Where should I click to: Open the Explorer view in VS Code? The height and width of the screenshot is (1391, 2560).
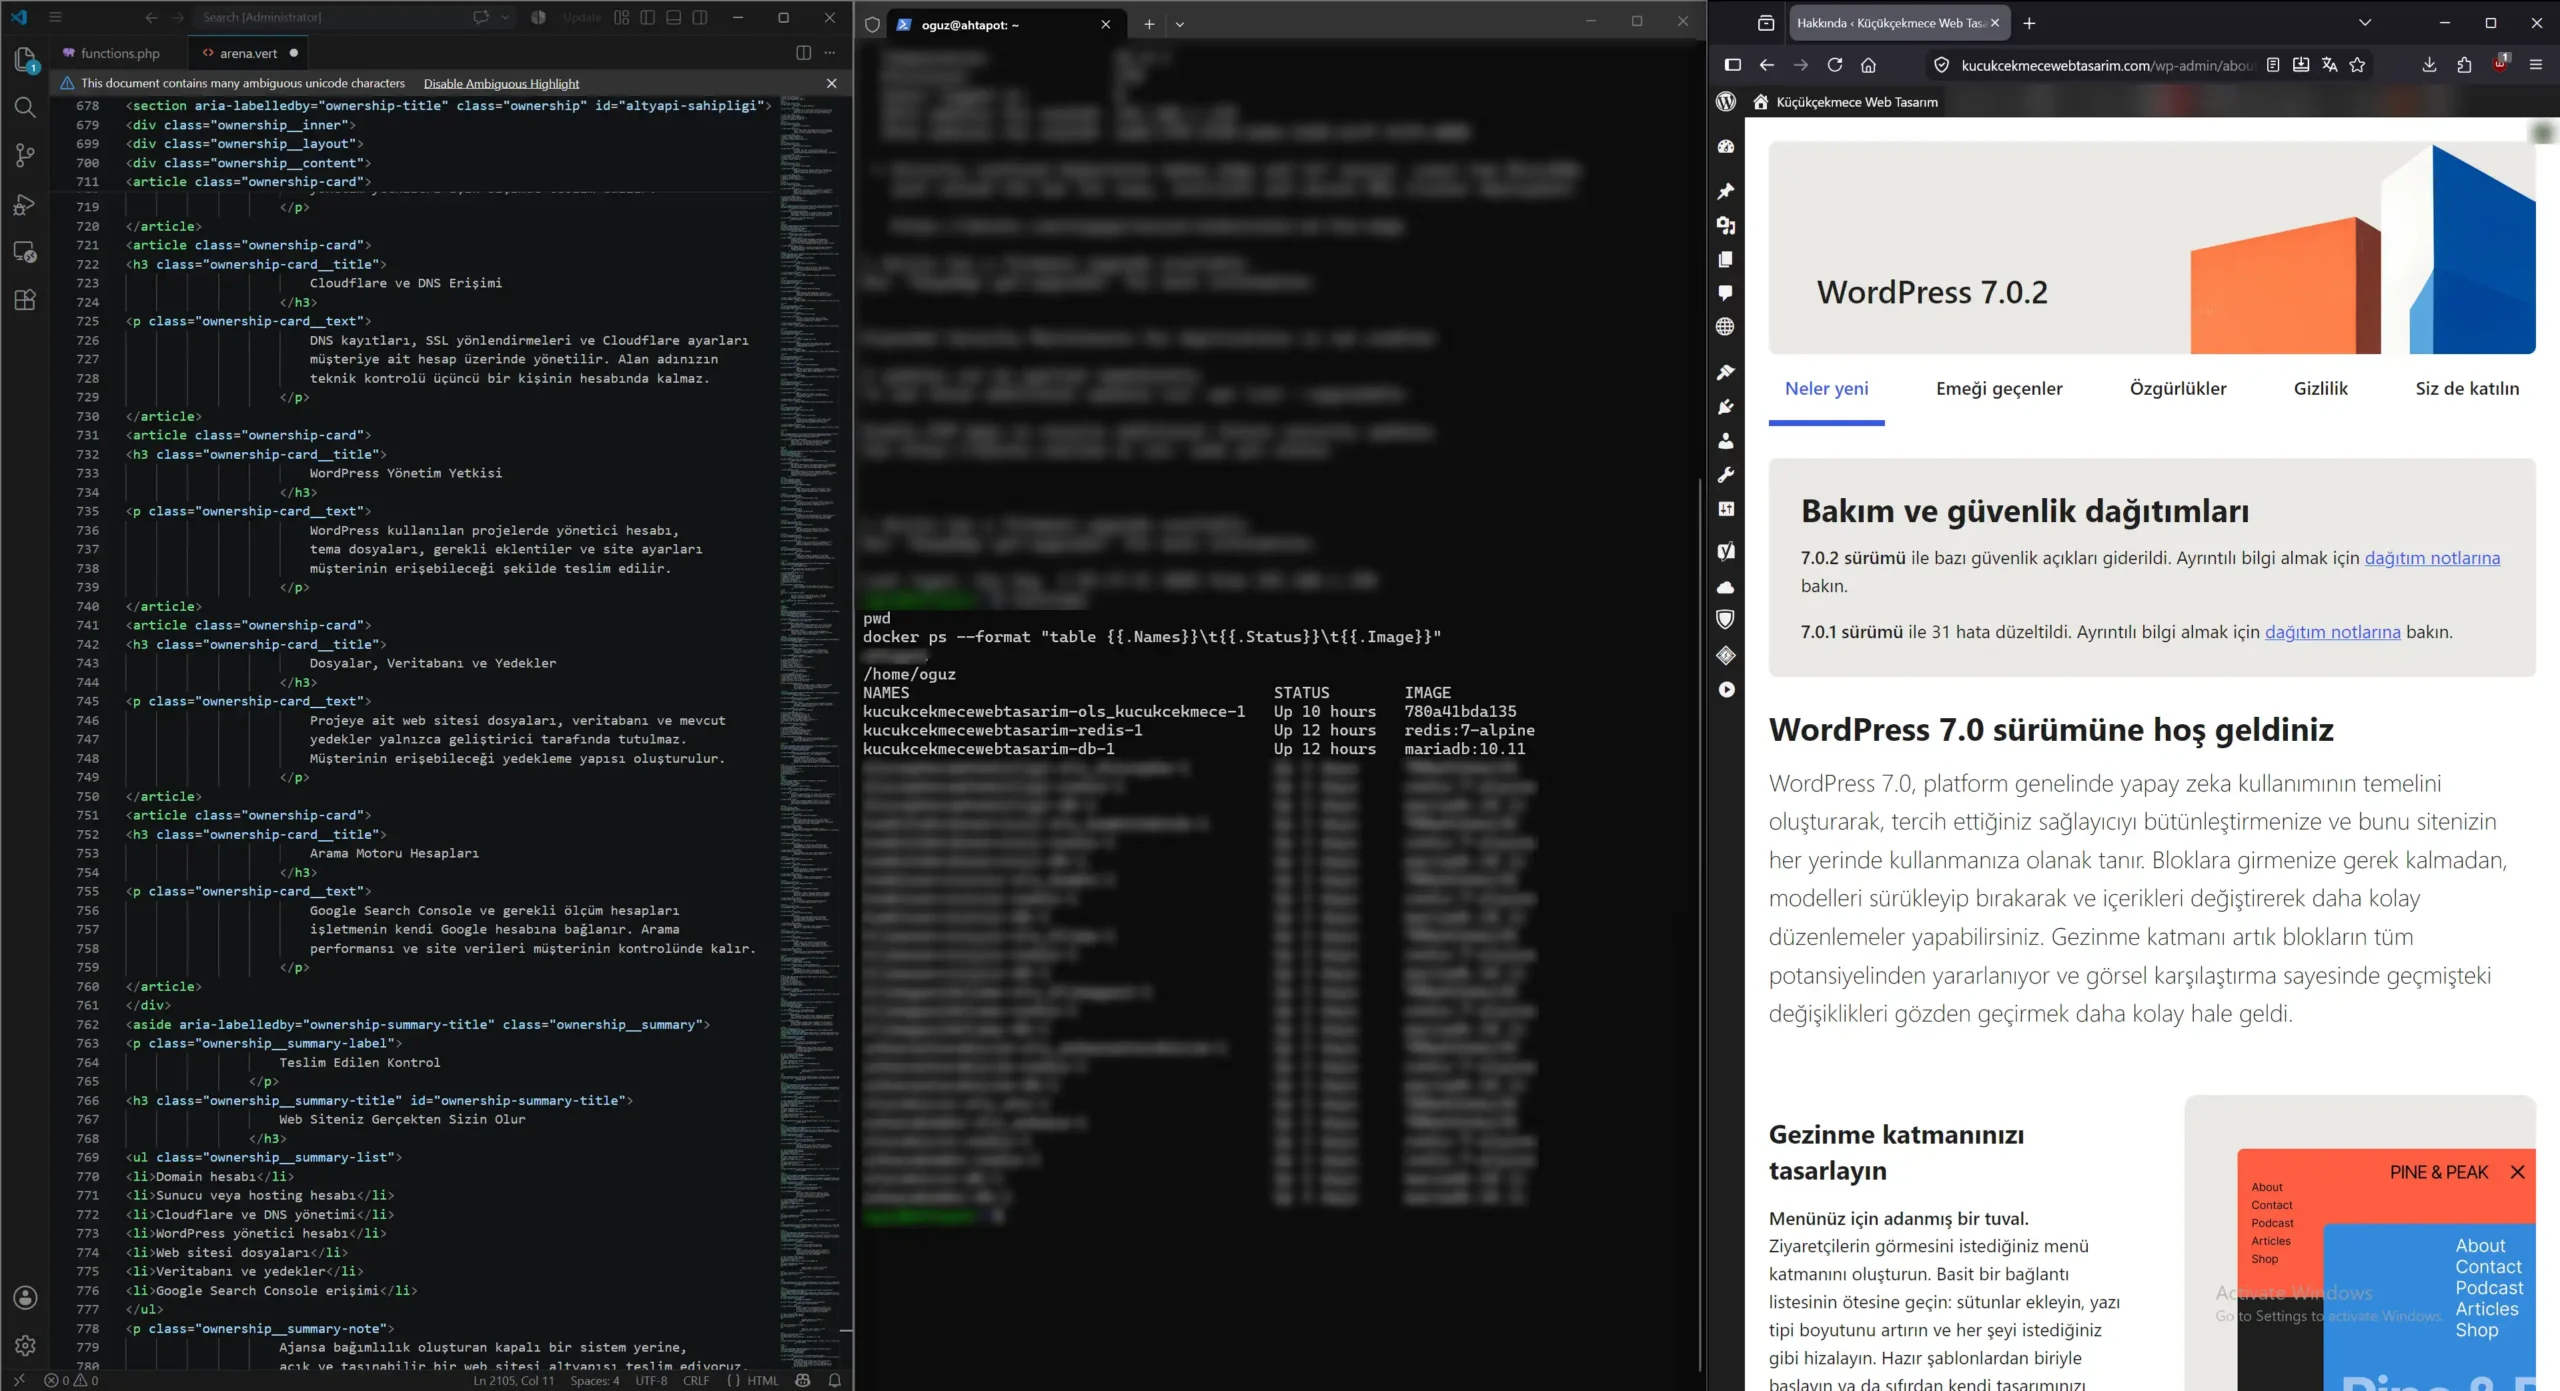(25, 59)
